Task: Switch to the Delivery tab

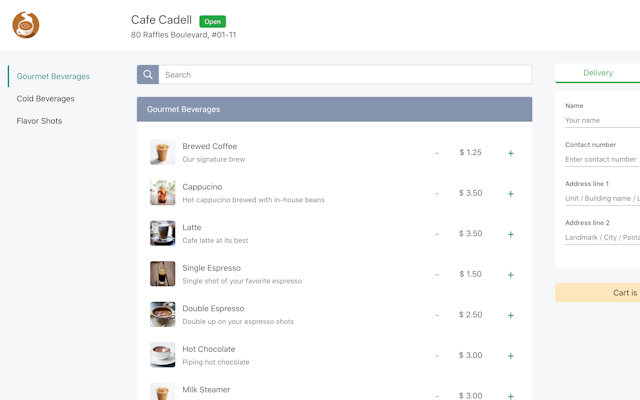Action: [598, 73]
